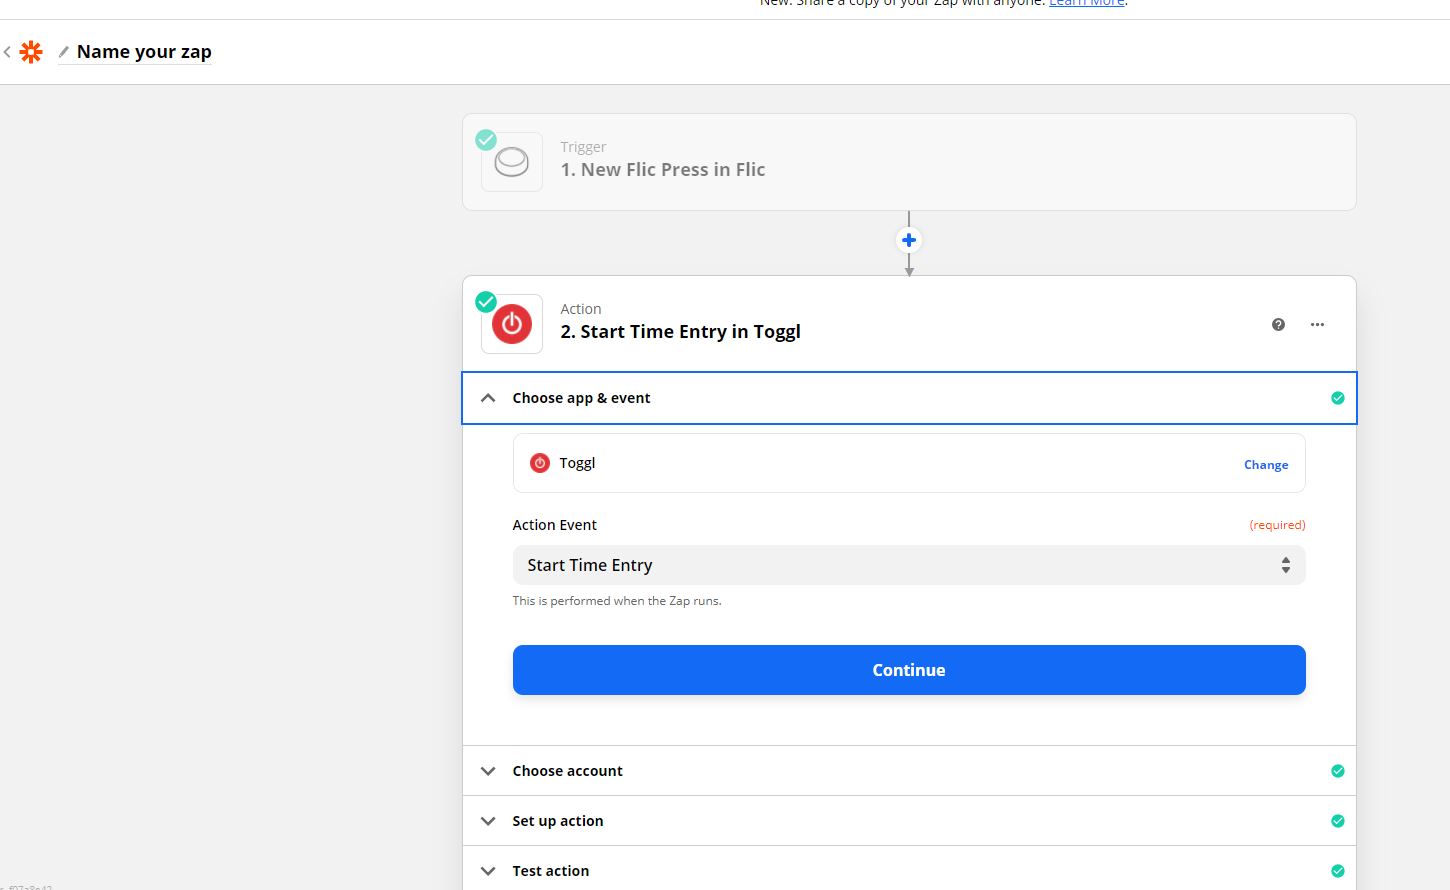Click the back arrow beside Zapier logo
The image size is (1450, 890).
pos(8,52)
